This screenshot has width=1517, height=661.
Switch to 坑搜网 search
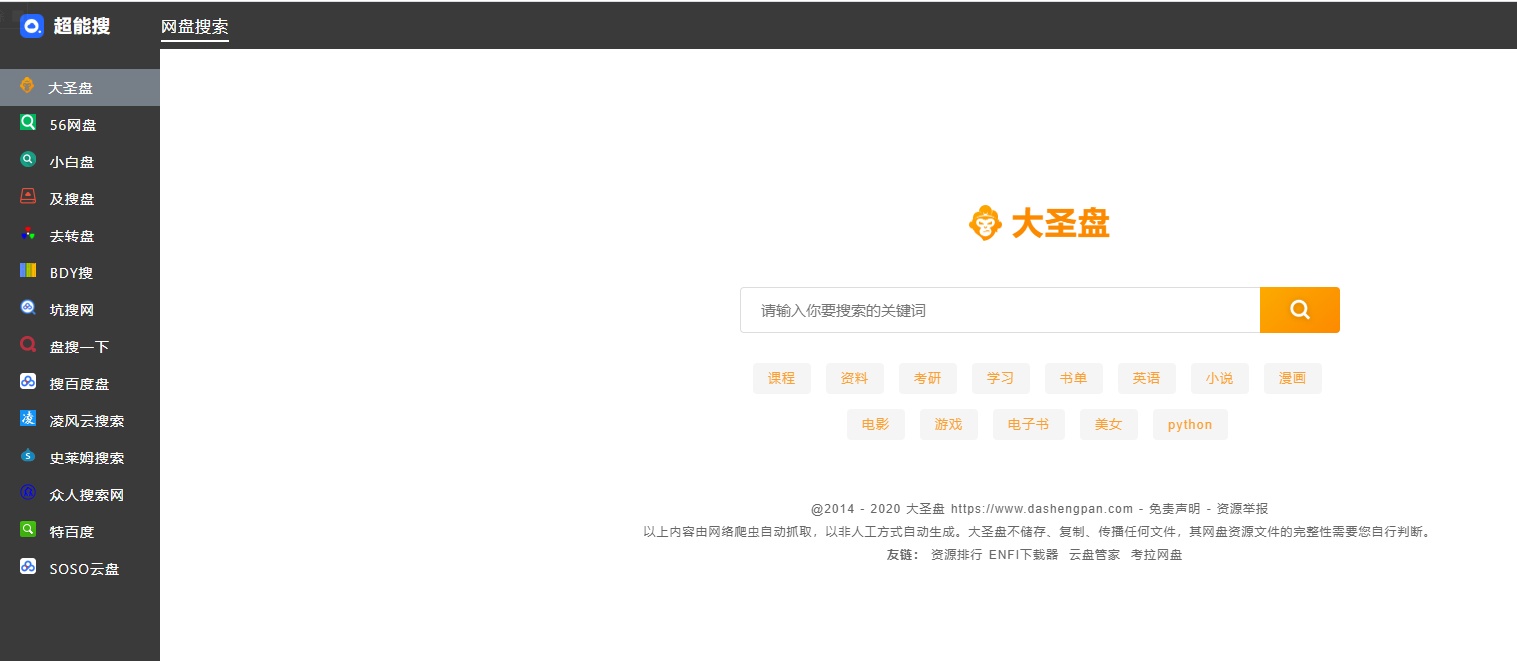(70, 309)
